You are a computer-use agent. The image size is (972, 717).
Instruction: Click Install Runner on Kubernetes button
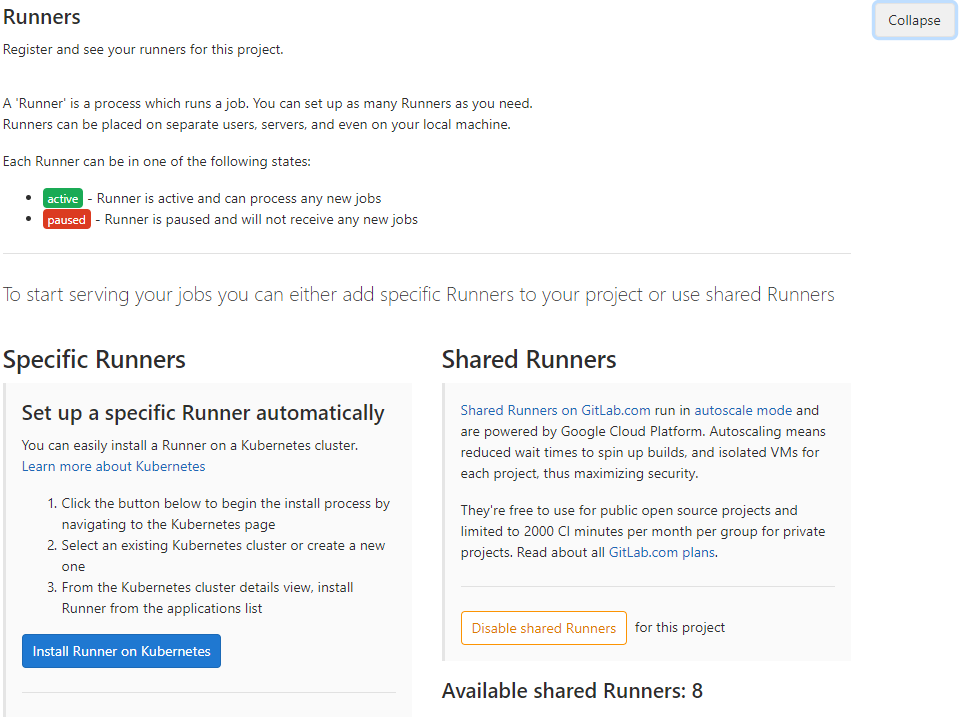(122, 651)
